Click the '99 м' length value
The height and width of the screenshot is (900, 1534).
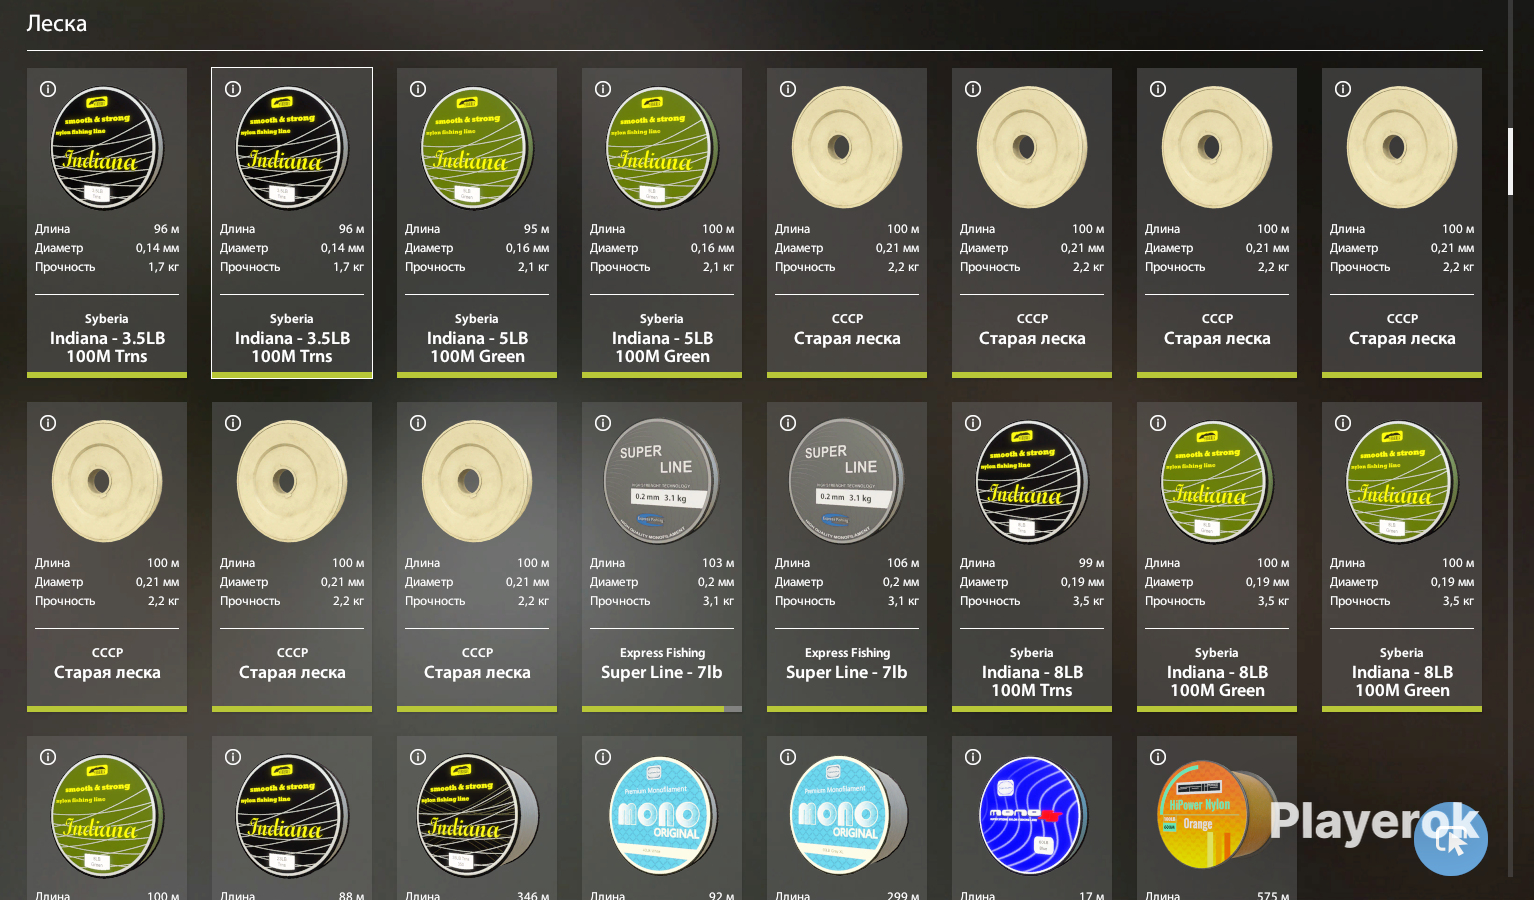point(1091,563)
